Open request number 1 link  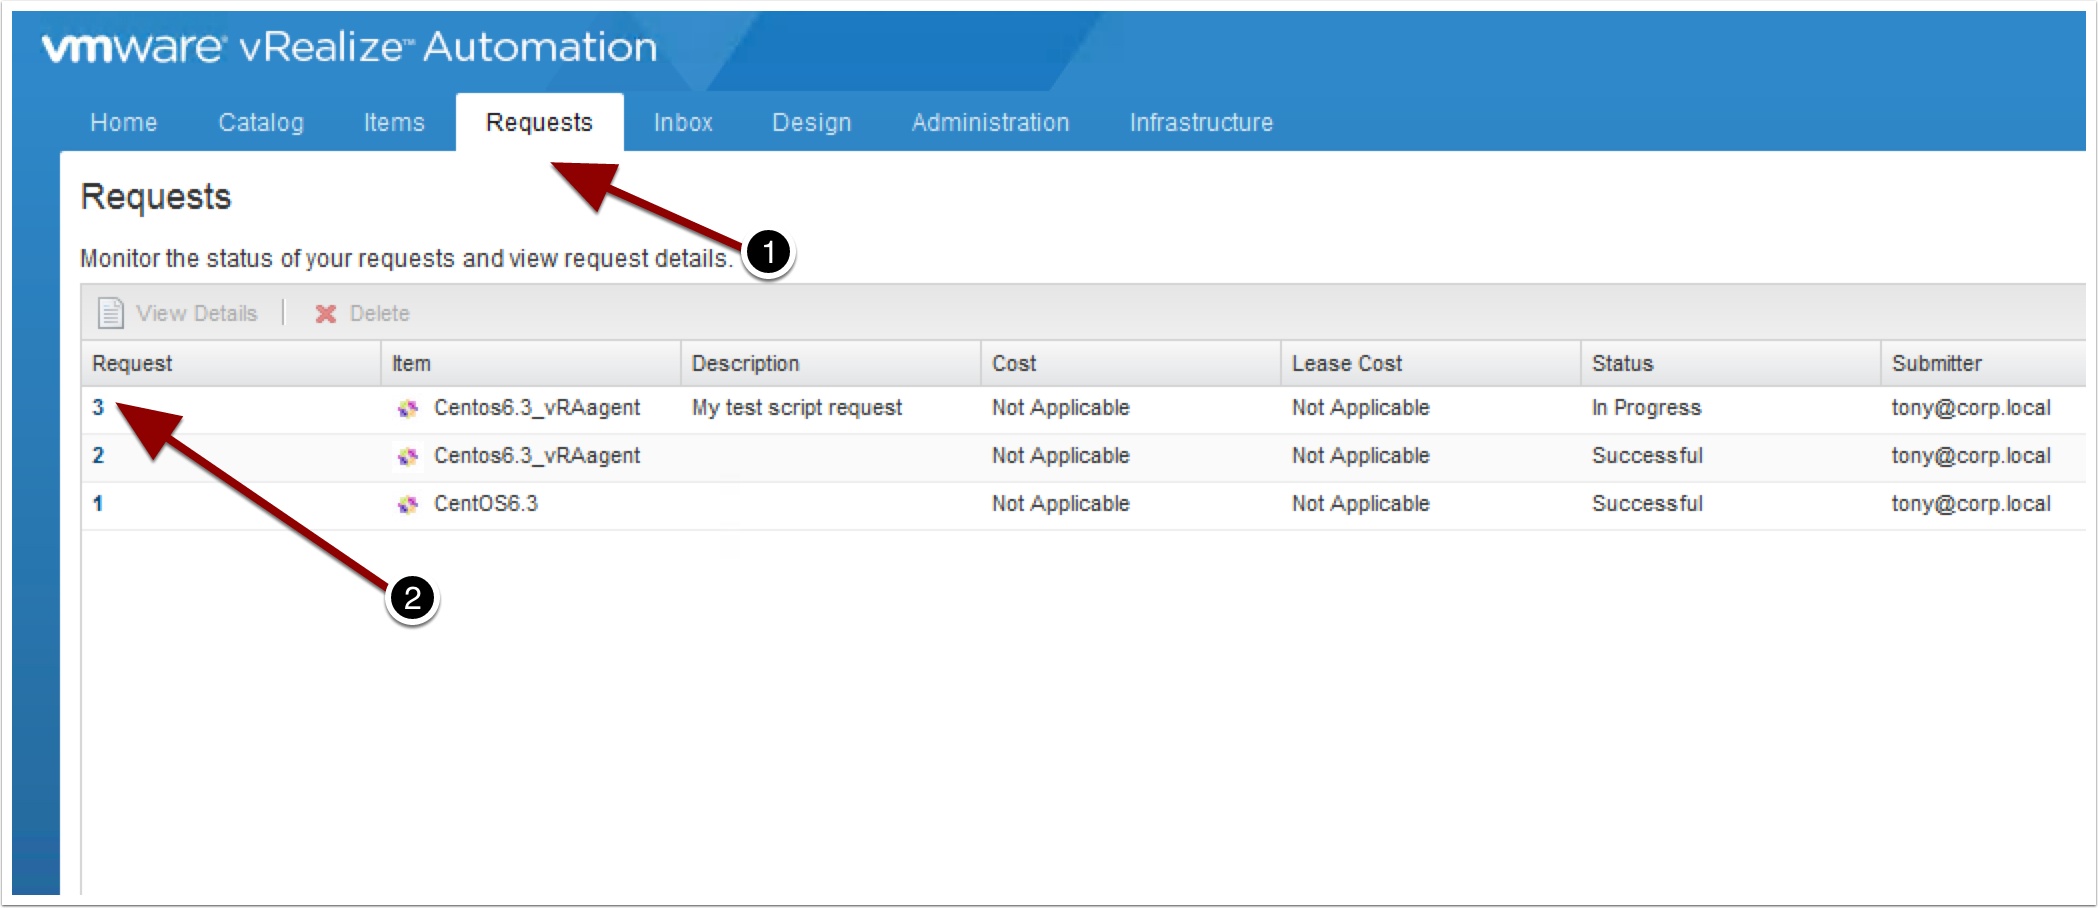click(x=98, y=504)
